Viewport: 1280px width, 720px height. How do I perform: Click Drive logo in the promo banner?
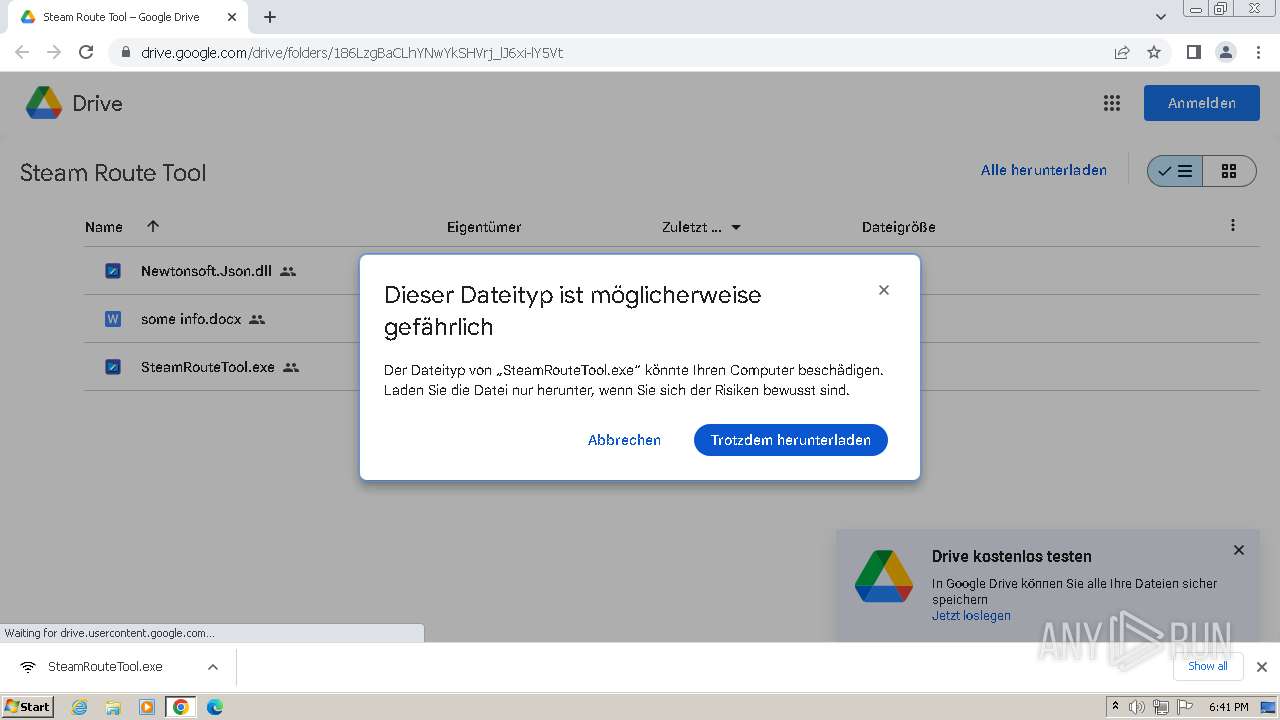coord(884,576)
